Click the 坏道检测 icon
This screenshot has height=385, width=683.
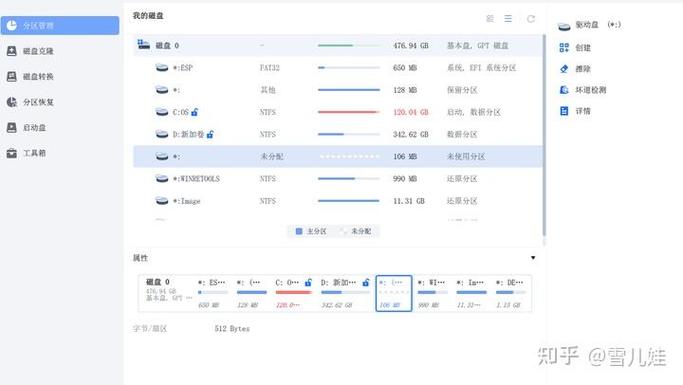(x=564, y=90)
